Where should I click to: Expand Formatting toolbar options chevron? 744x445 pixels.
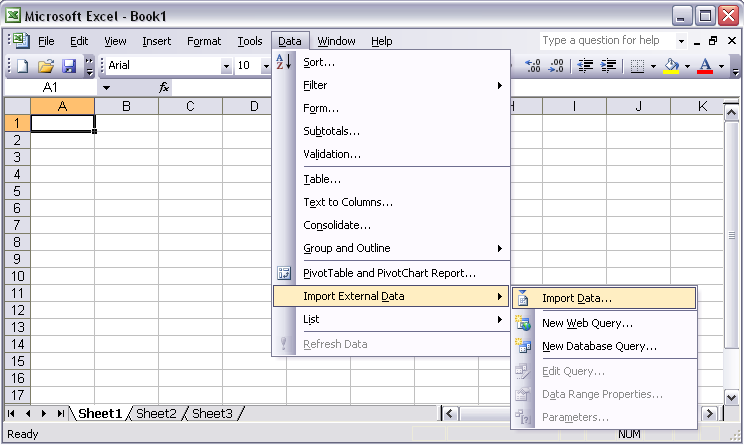(x=735, y=66)
